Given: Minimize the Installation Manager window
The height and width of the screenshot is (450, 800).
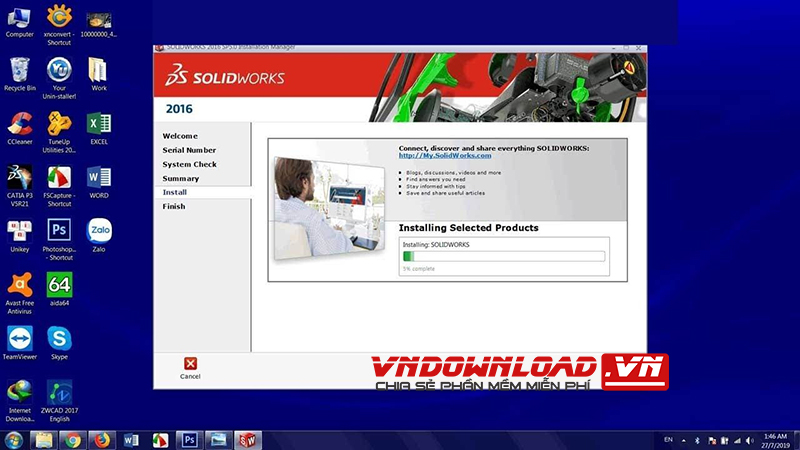Looking at the screenshot, I should point(613,48).
